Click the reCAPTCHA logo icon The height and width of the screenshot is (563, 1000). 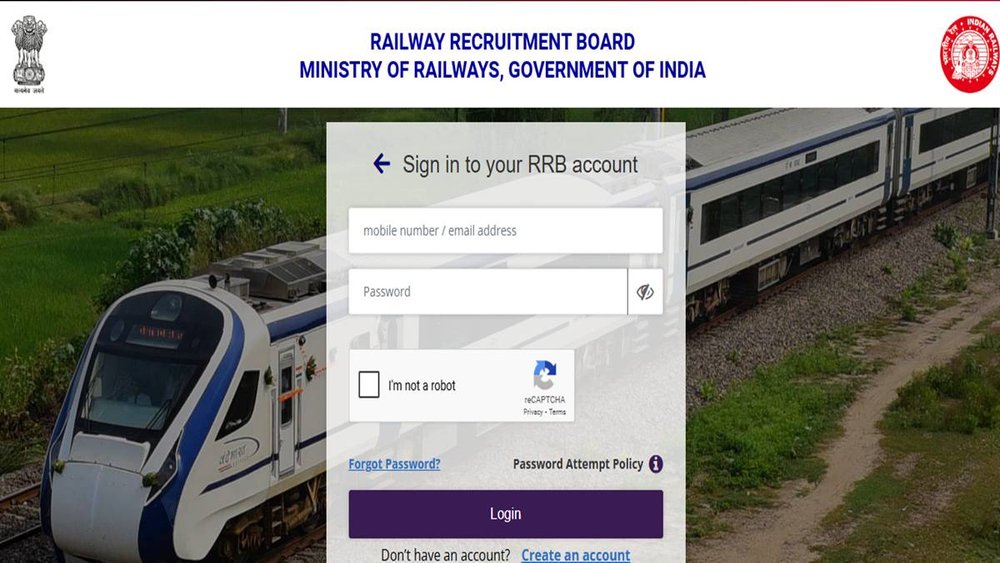coord(545,375)
